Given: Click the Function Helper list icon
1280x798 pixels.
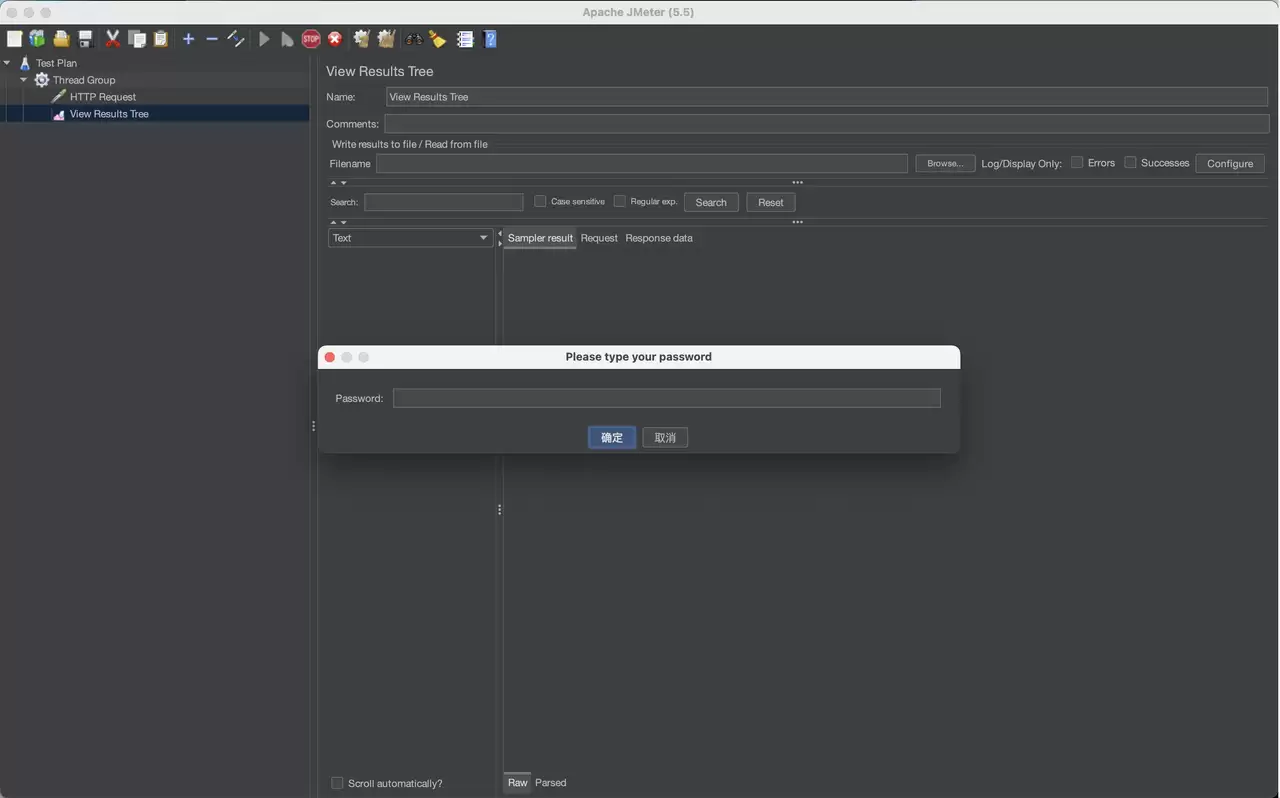Looking at the screenshot, I should pos(465,39).
